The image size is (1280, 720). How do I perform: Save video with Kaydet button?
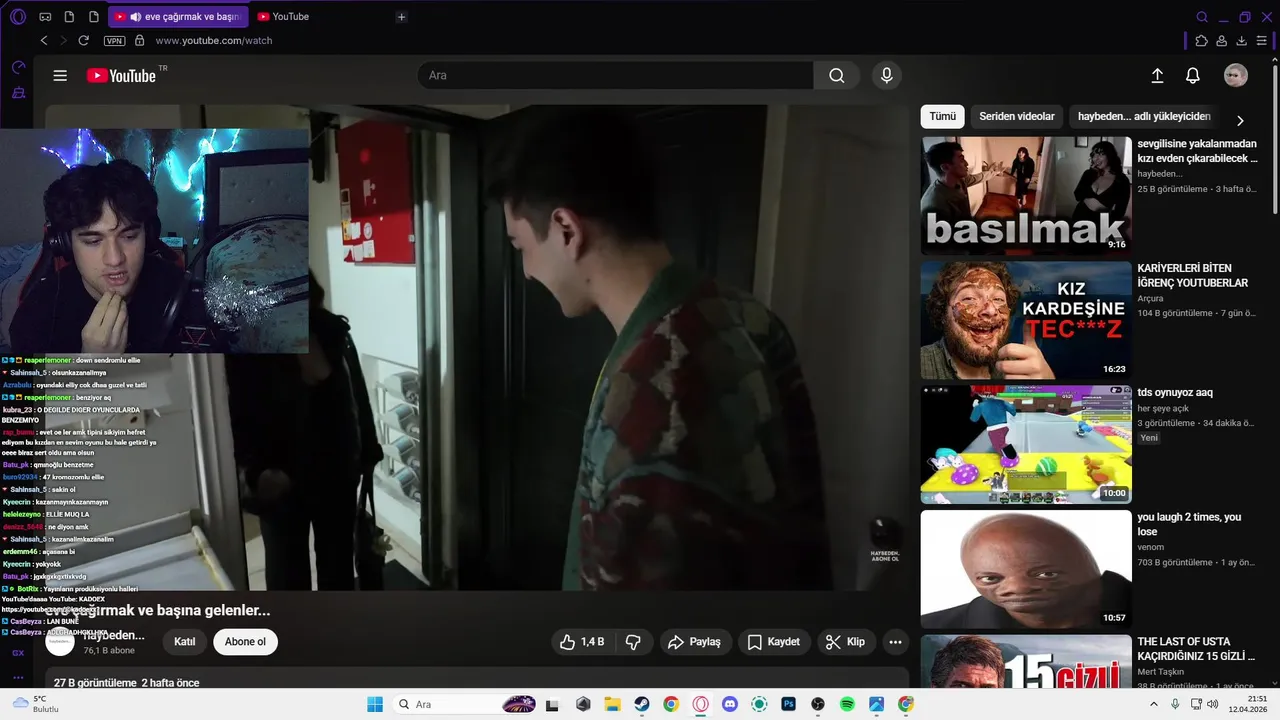[774, 642]
